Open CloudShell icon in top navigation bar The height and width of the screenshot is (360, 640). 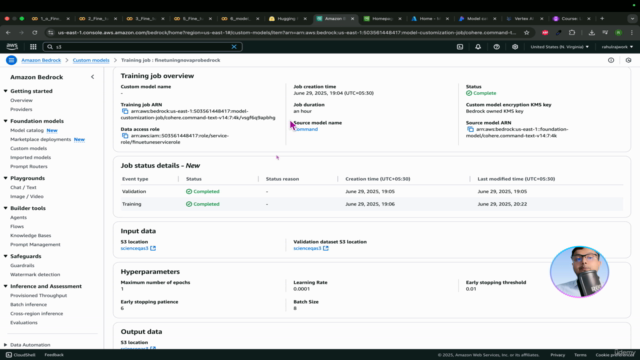460,47
